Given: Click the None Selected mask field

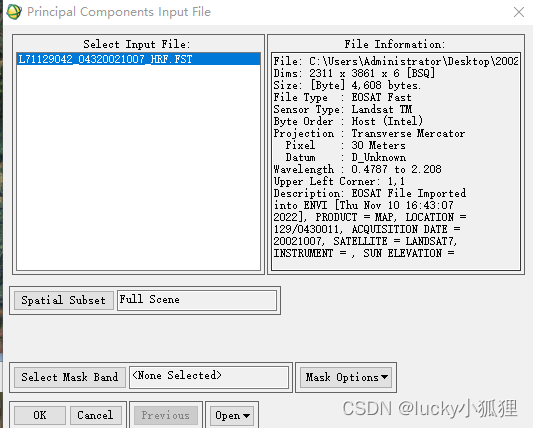Looking at the screenshot, I should click(209, 376).
